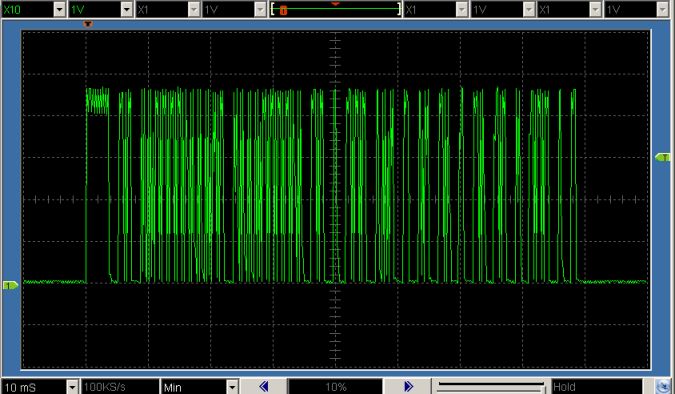Click the channel 1 ground level marker

point(11,285)
